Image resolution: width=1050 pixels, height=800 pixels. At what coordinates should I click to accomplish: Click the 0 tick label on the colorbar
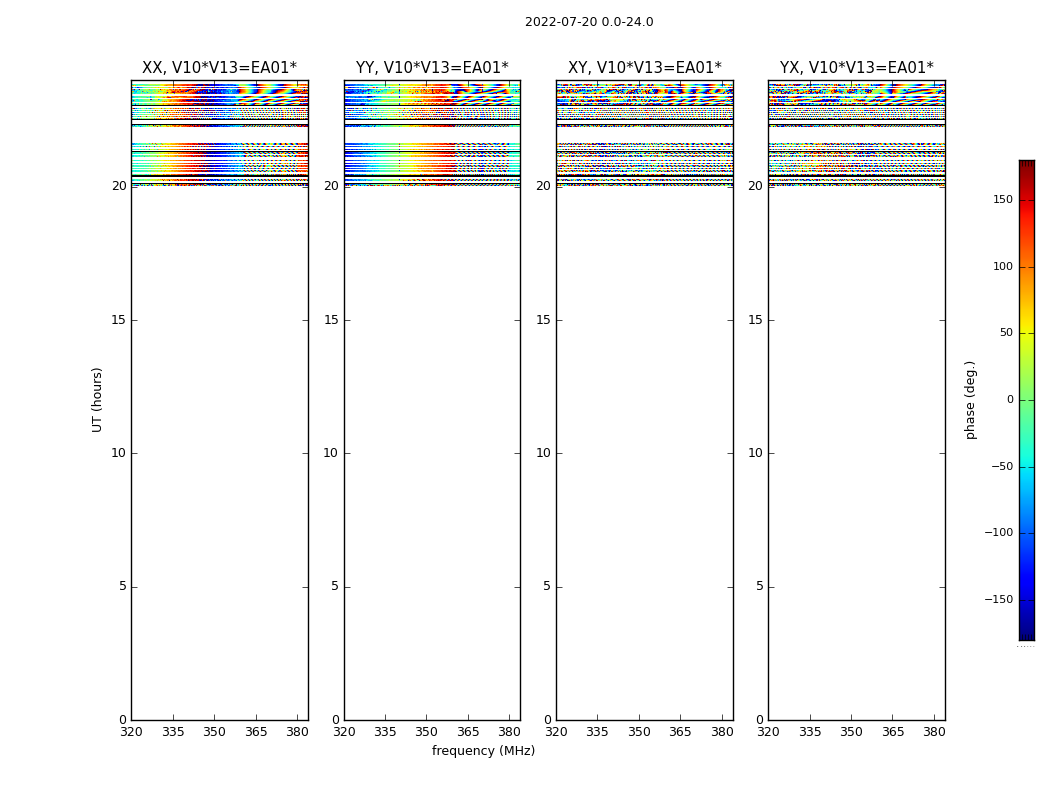point(1008,400)
